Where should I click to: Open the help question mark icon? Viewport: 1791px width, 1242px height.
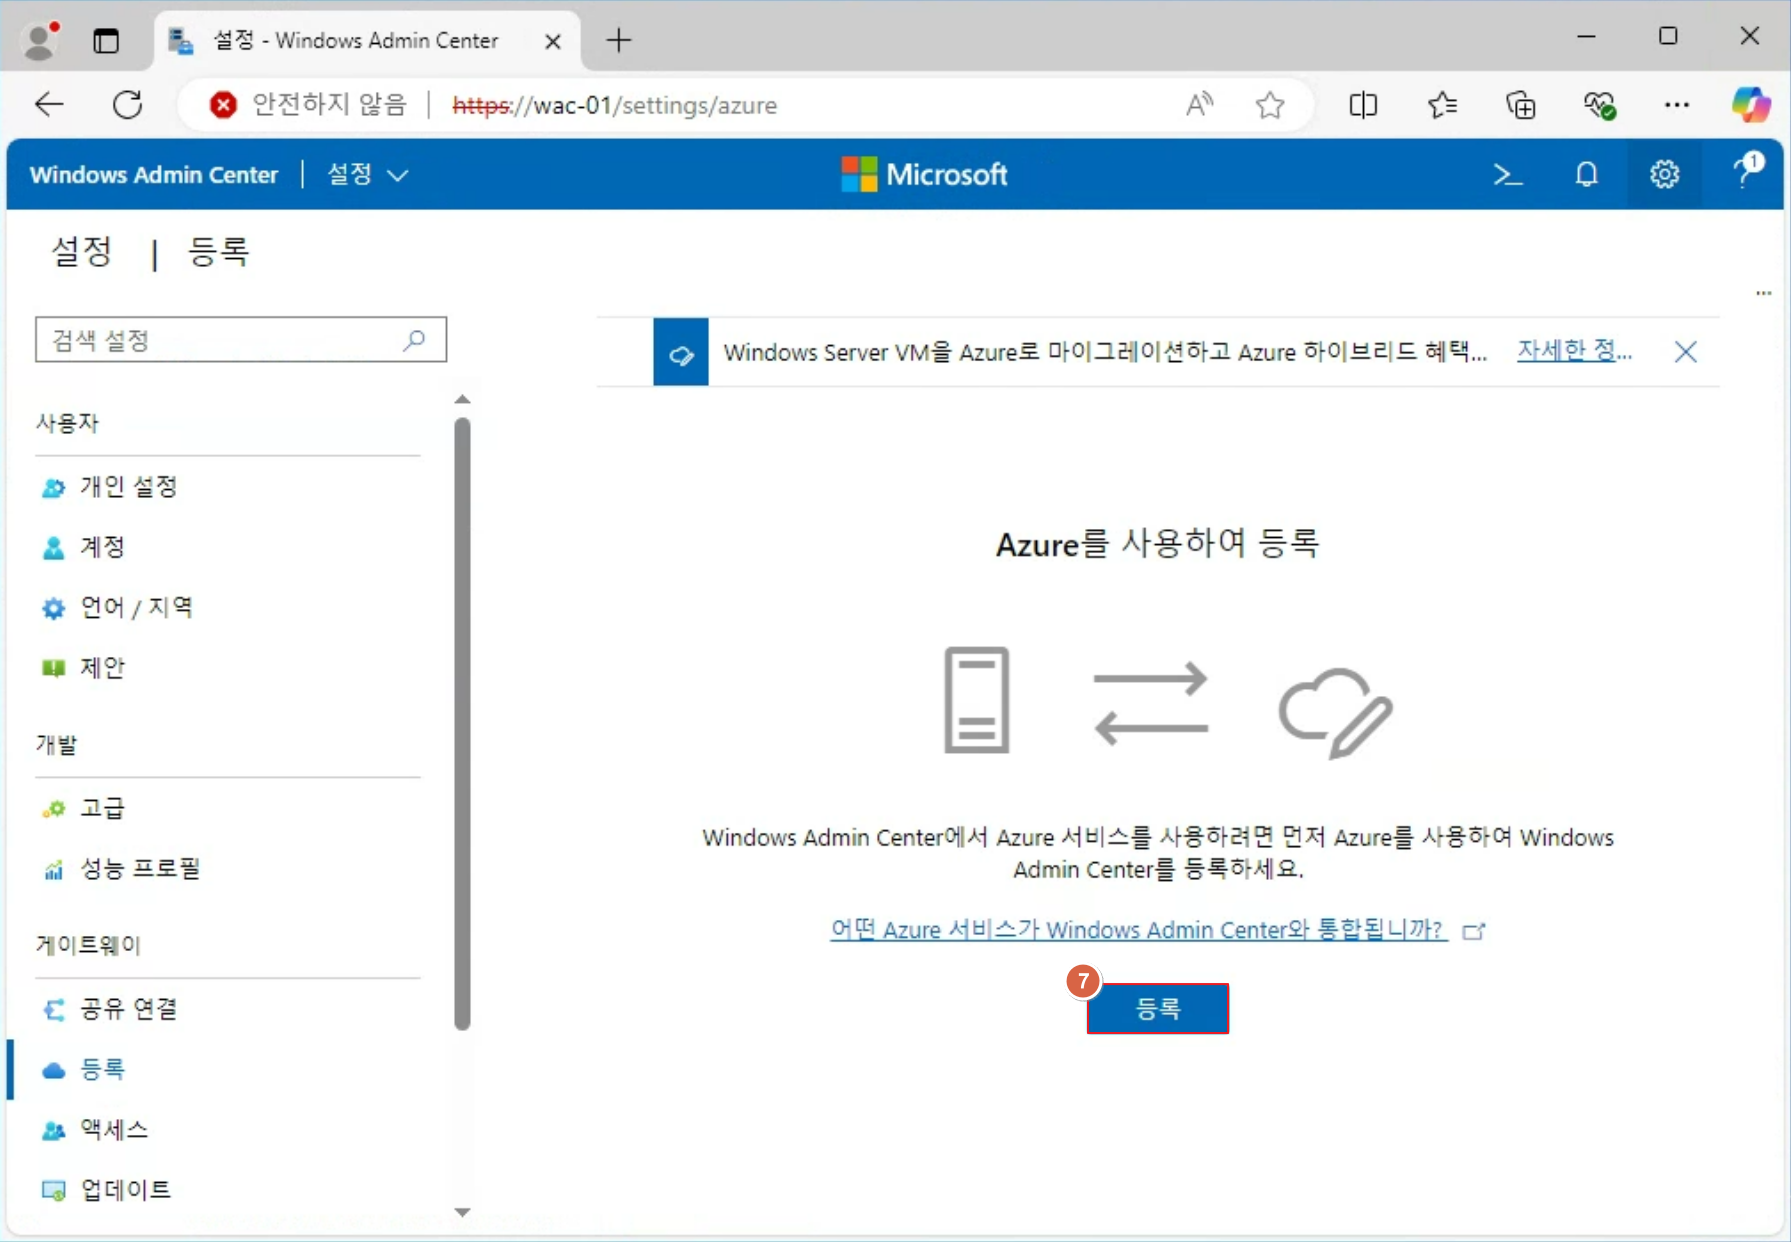click(1747, 170)
